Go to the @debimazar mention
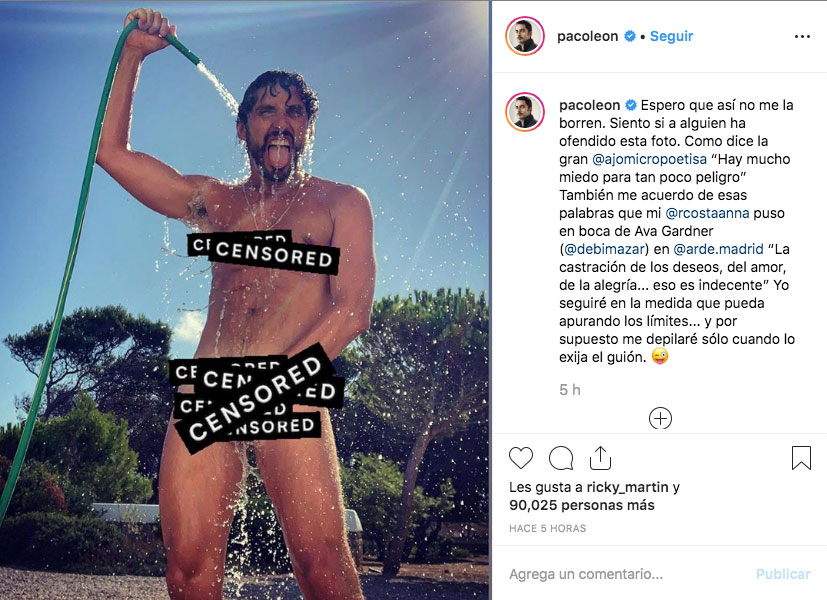 [x=604, y=249]
